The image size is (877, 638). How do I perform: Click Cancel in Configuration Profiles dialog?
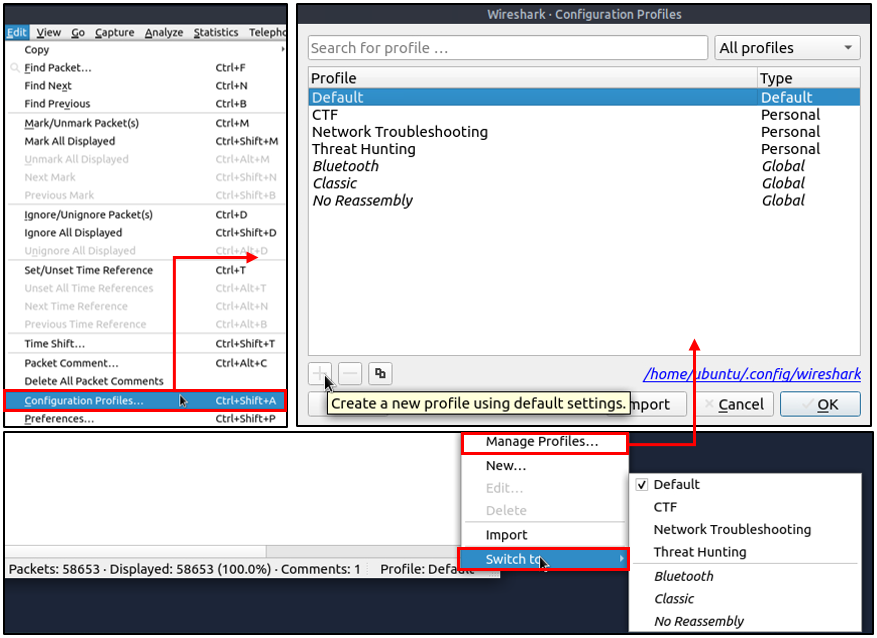pyautogui.click(x=733, y=404)
